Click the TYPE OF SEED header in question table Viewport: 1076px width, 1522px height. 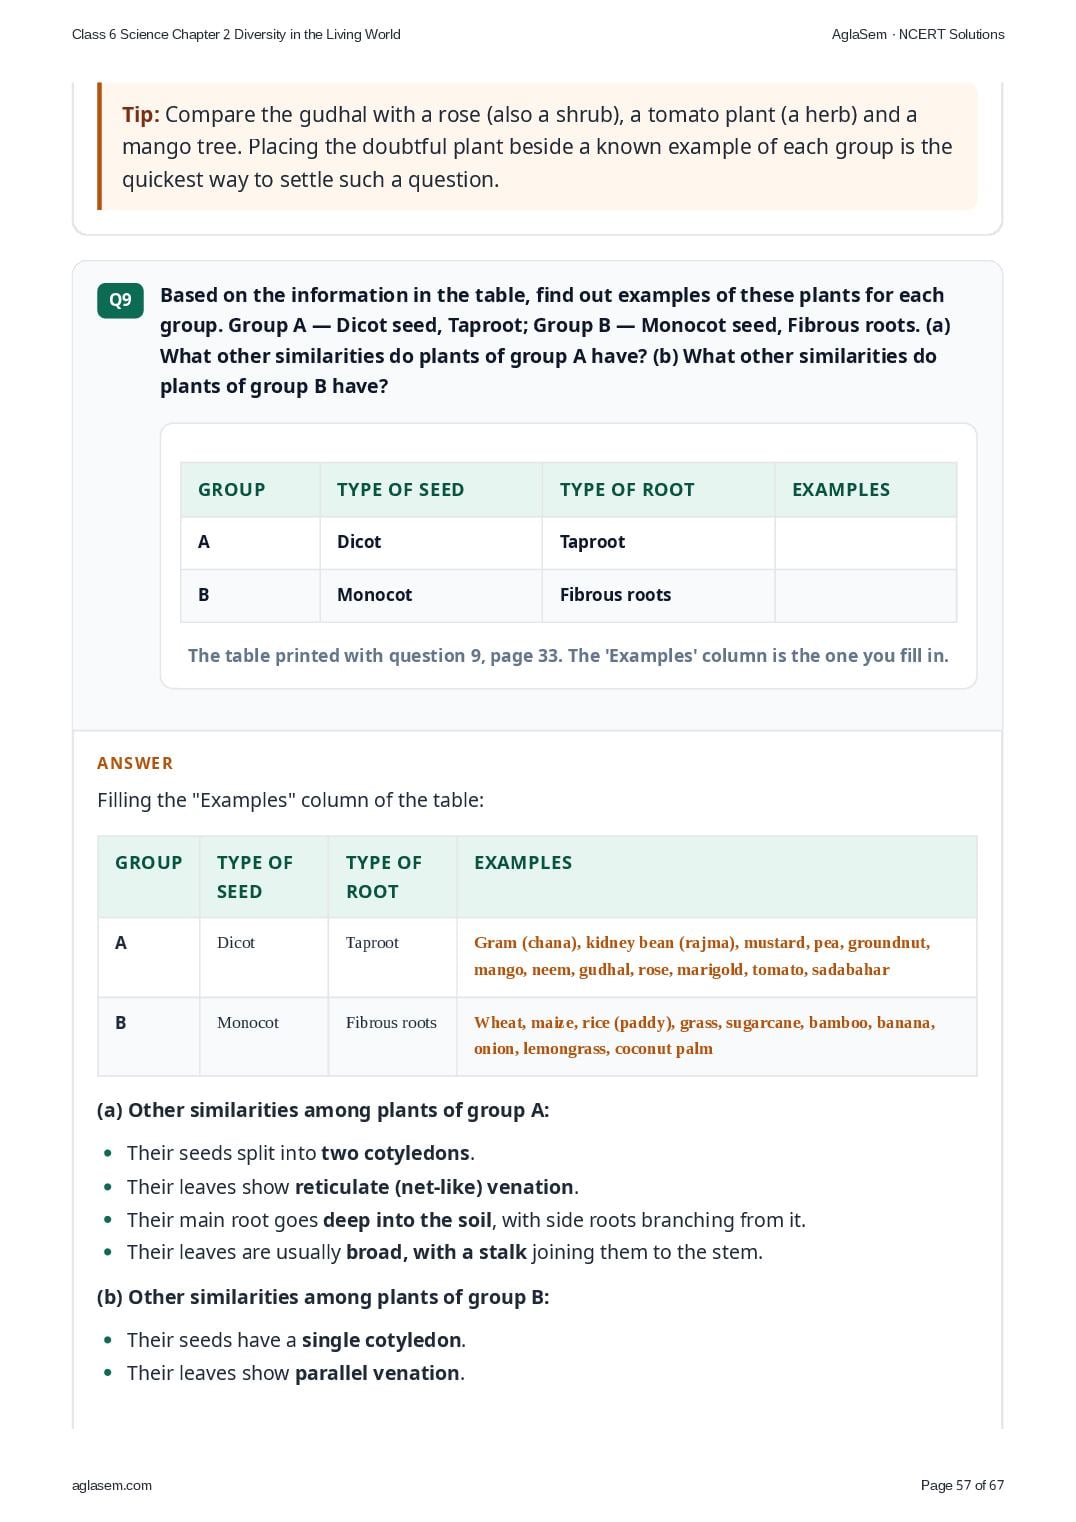431,490
